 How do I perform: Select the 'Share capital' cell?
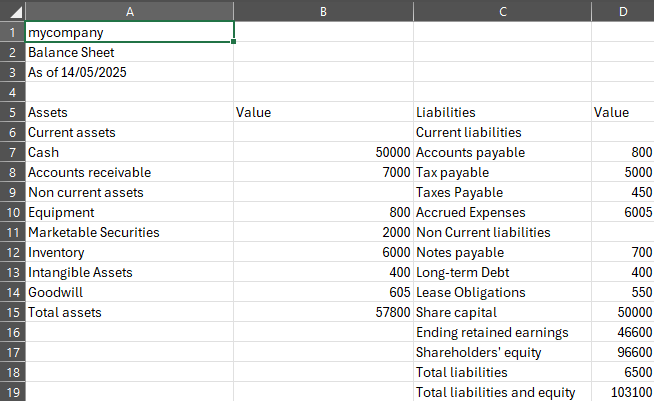click(503, 313)
